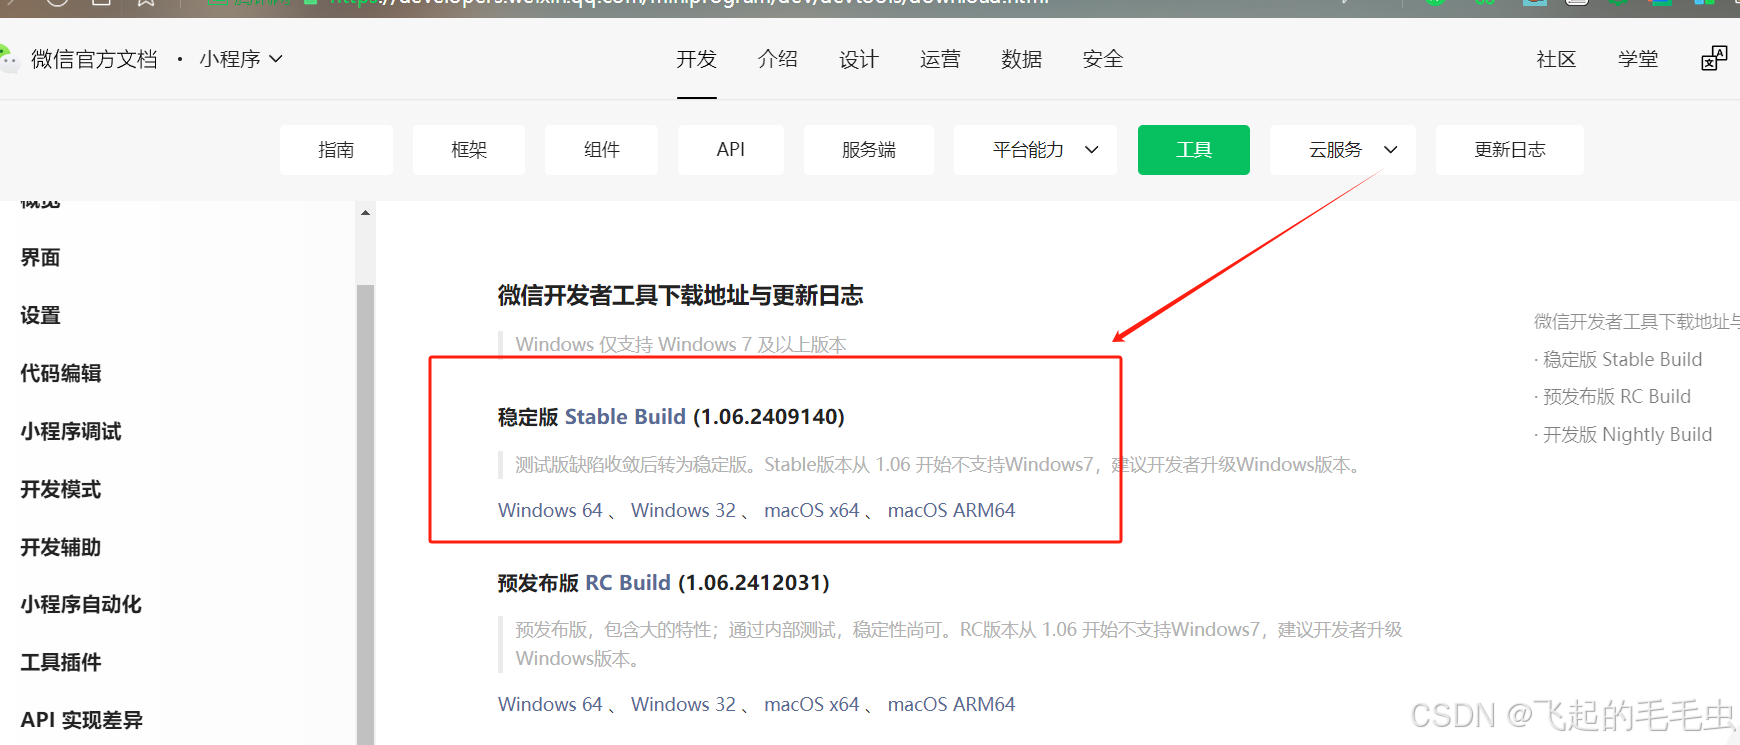Download Stable Build for Windows 32
The width and height of the screenshot is (1740, 745).
pos(683,510)
